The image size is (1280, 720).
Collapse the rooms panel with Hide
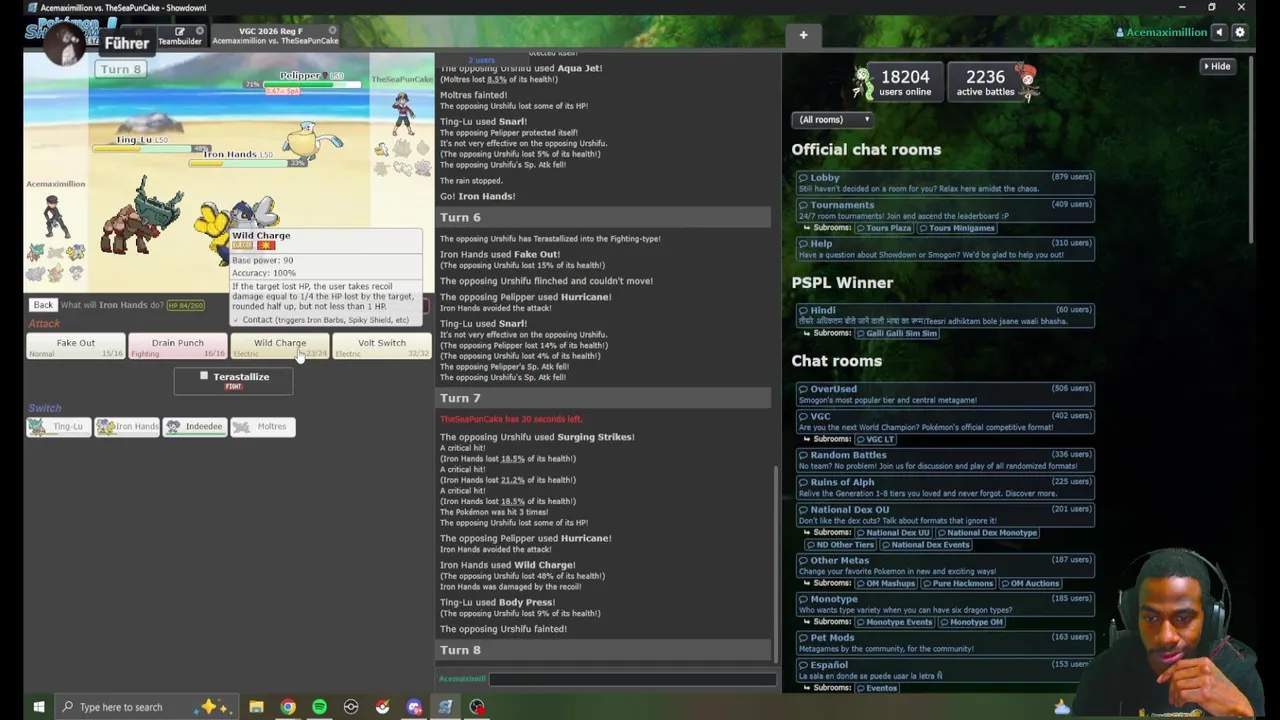pos(1218,66)
